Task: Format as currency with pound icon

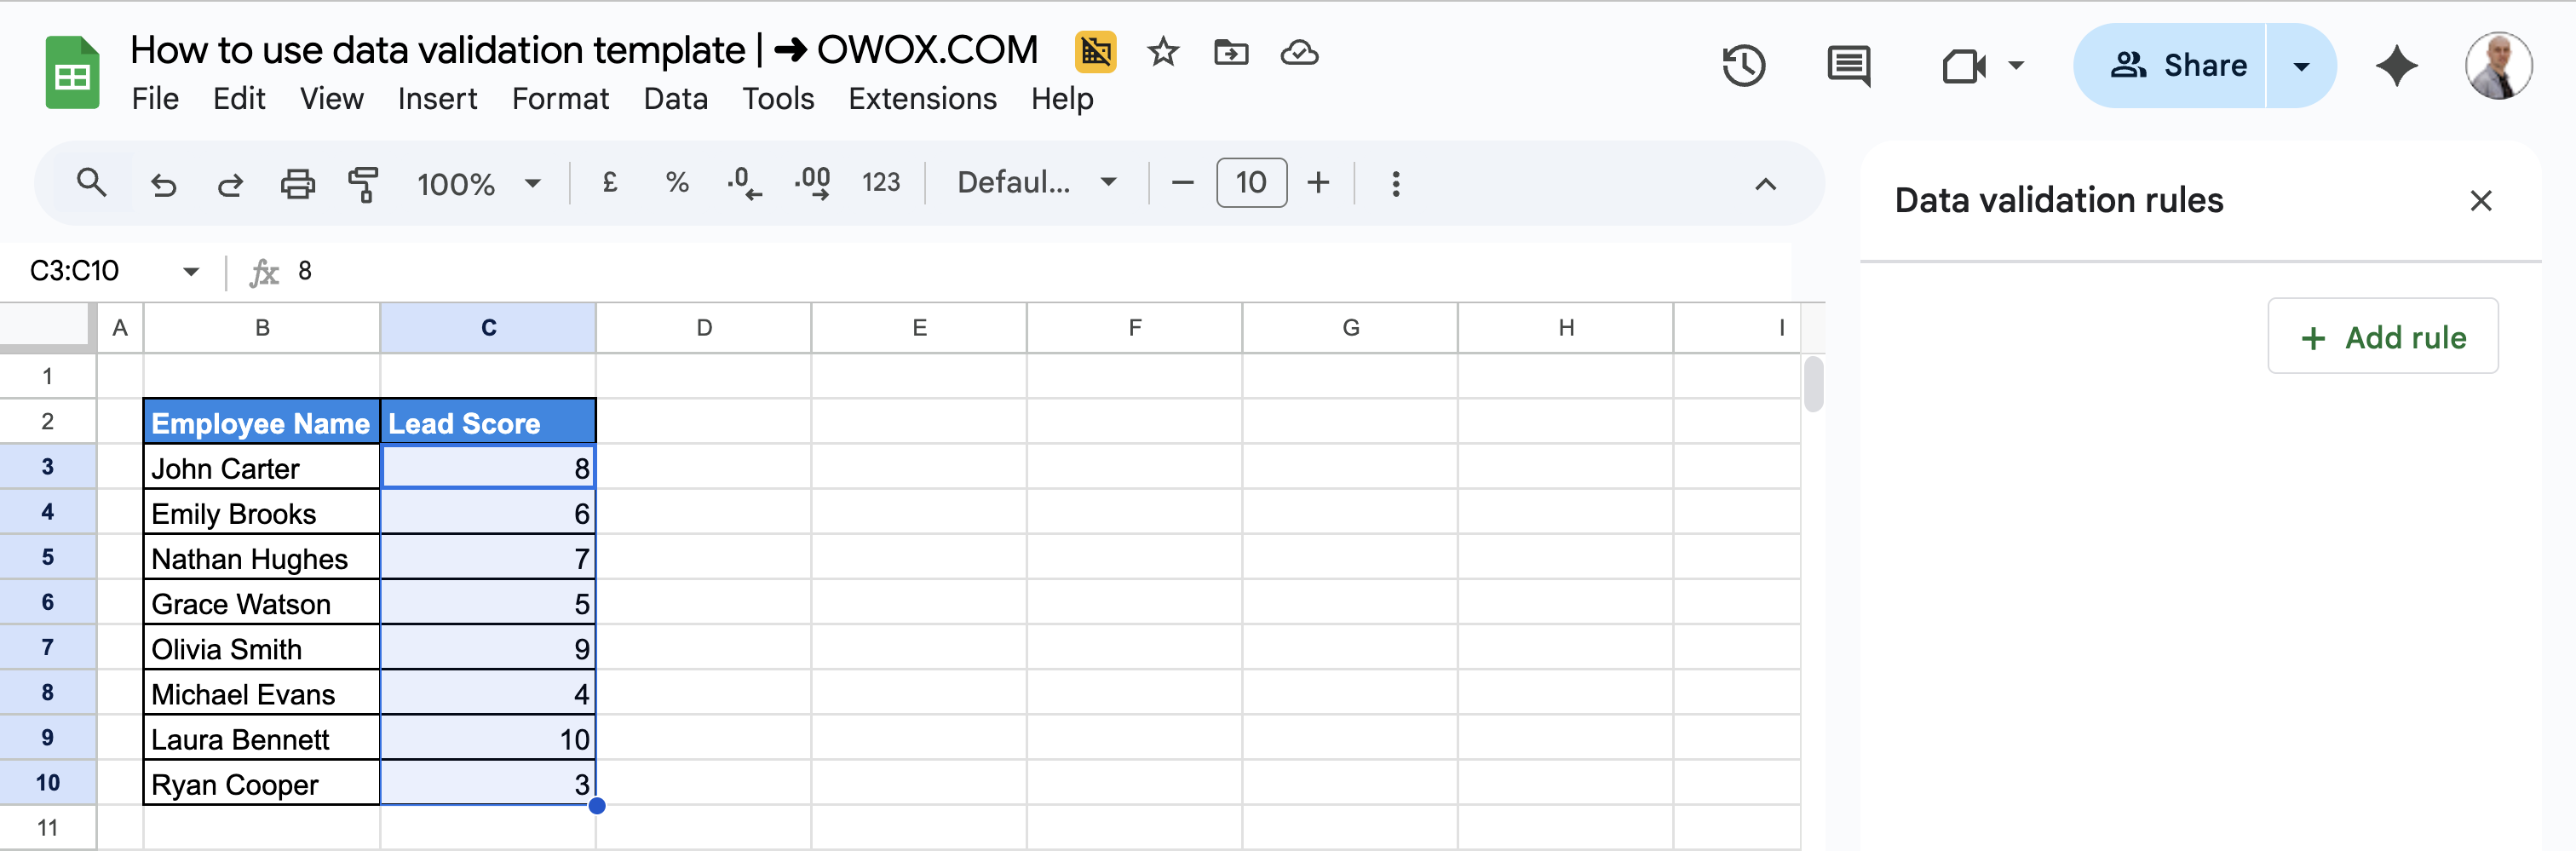Action: [610, 183]
